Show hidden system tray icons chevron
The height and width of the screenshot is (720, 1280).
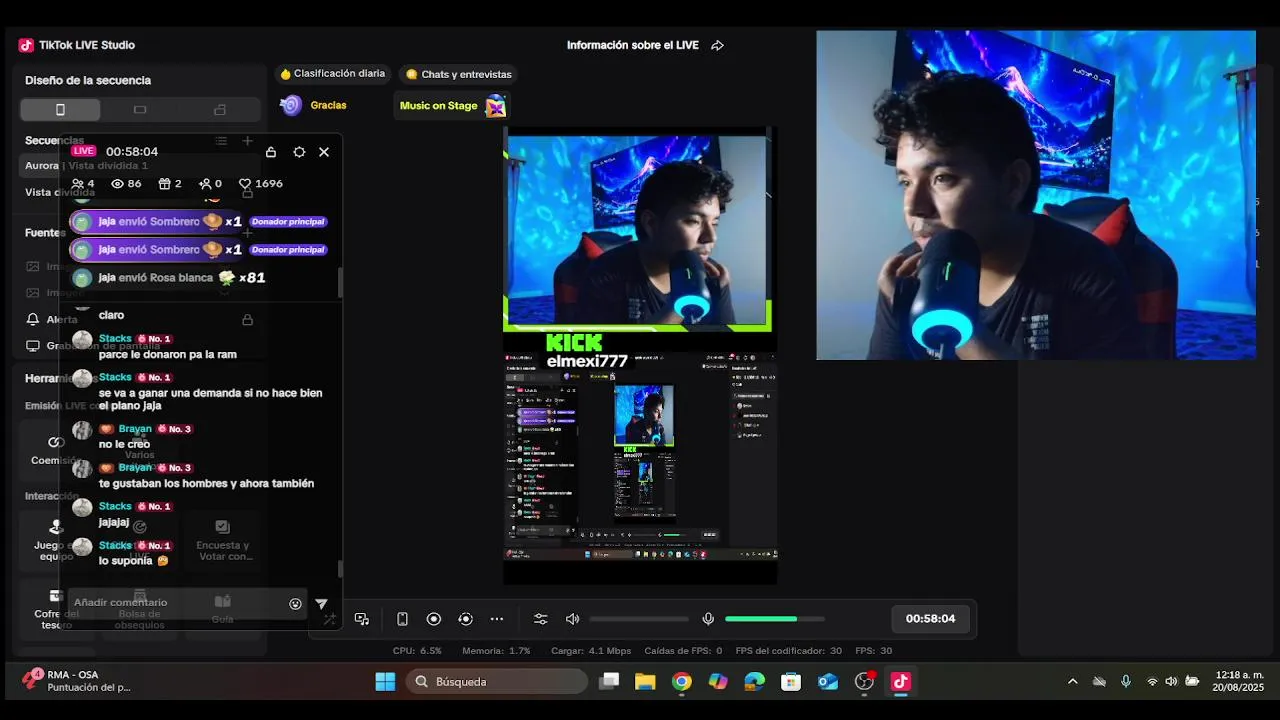point(1073,682)
